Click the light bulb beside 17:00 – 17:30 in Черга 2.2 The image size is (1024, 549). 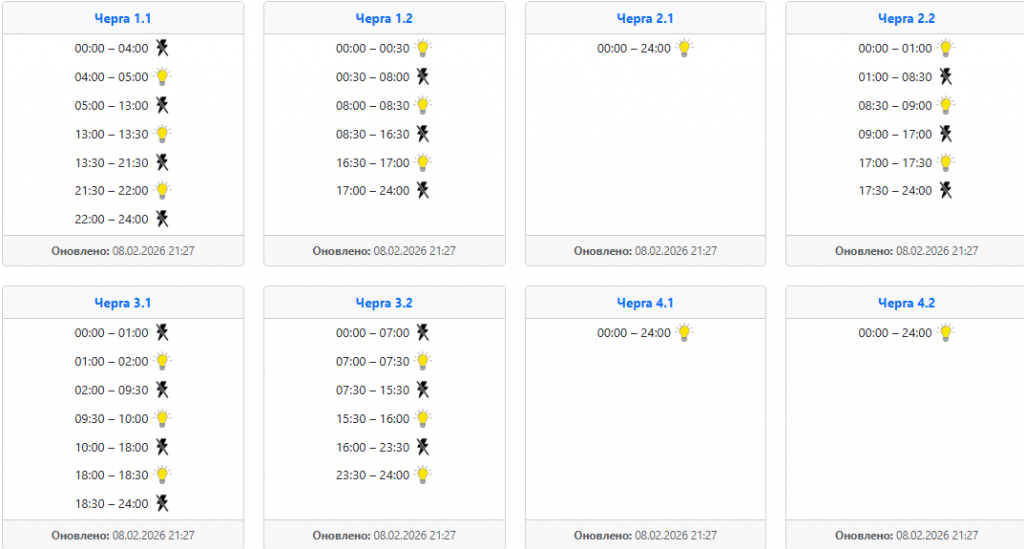click(x=945, y=162)
